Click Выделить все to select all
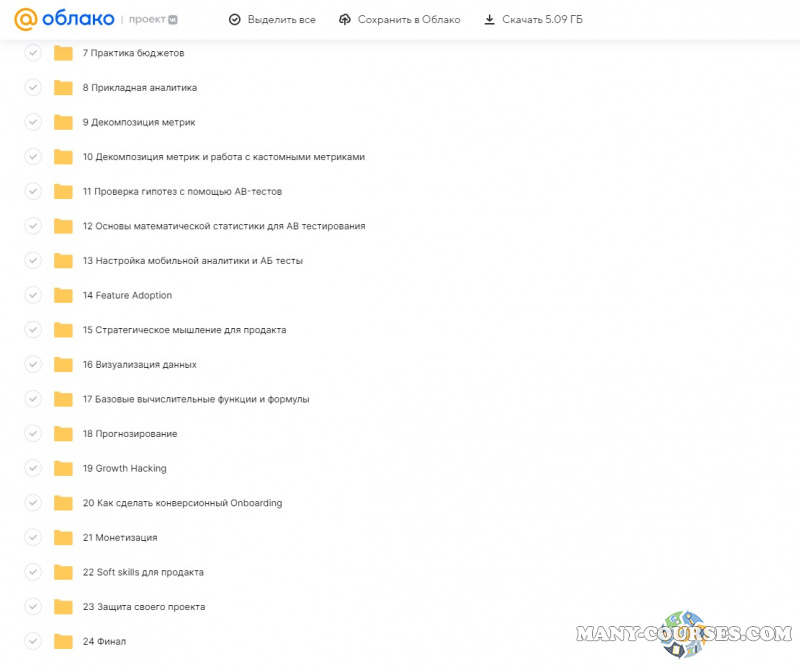Screen dimensions: 800x667 click(272, 19)
